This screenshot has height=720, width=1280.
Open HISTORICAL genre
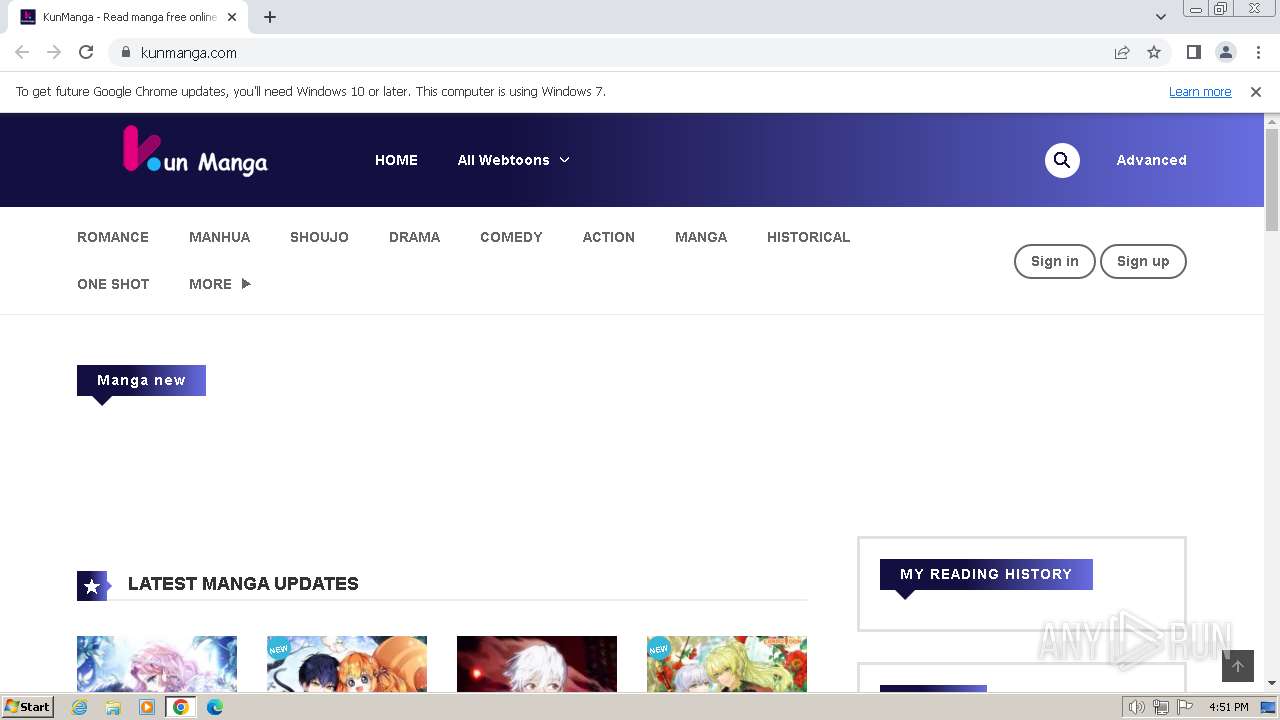pos(809,237)
